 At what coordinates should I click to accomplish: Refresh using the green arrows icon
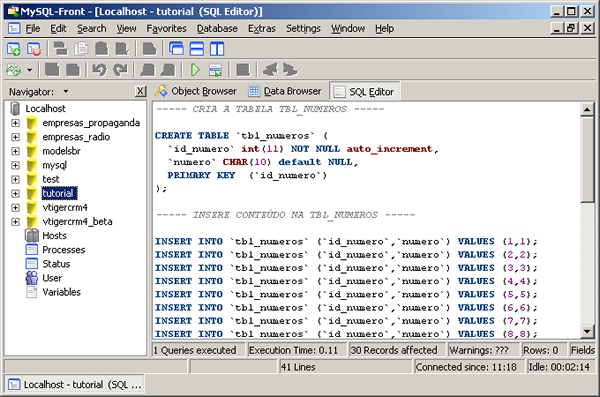click(x=13, y=70)
